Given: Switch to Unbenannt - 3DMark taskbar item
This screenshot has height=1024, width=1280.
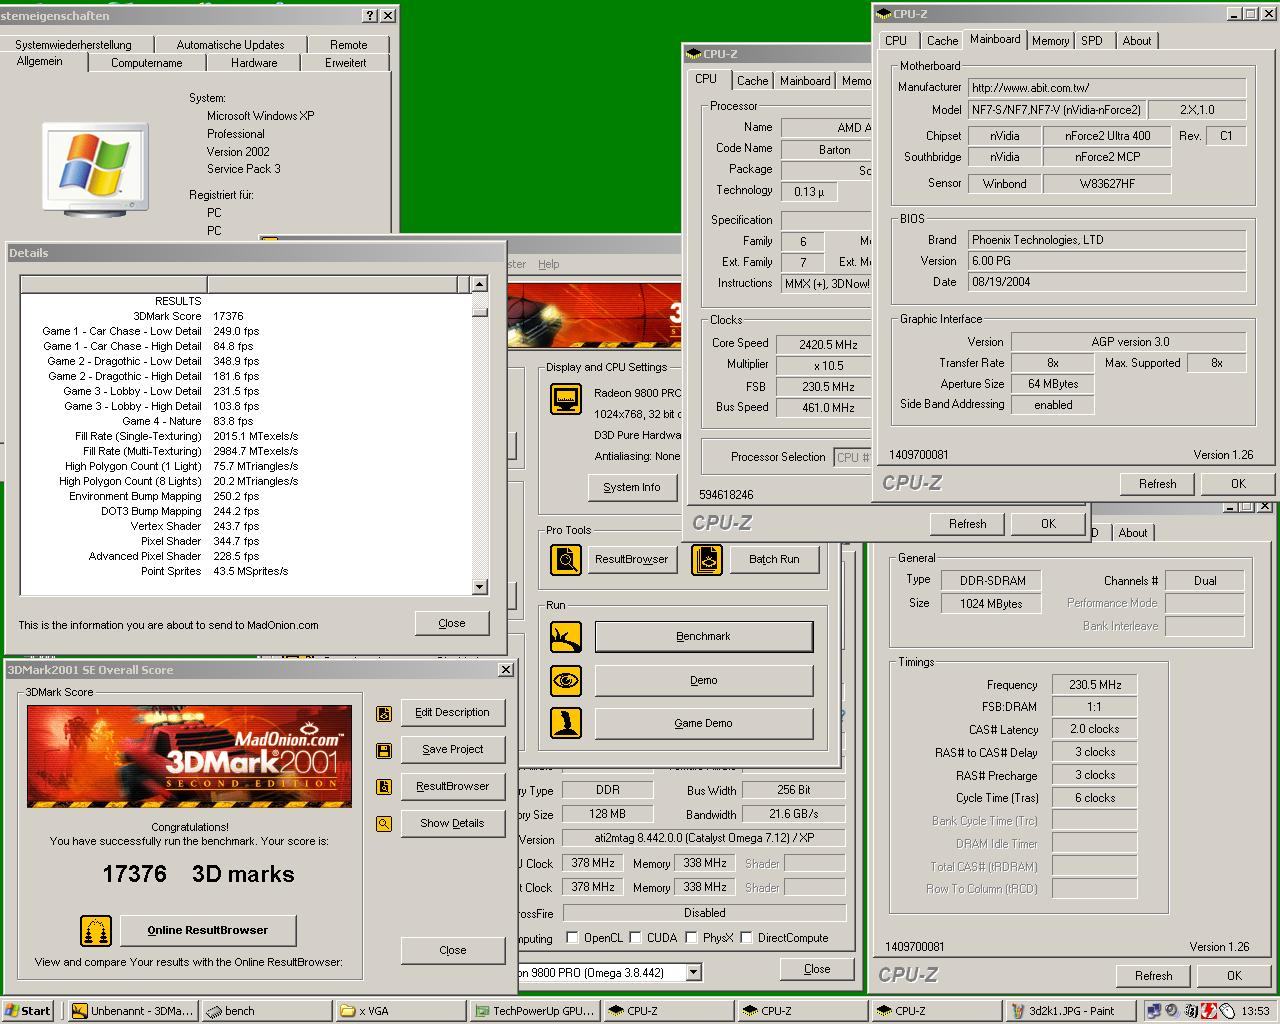Looking at the screenshot, I should pos(133,1011).
